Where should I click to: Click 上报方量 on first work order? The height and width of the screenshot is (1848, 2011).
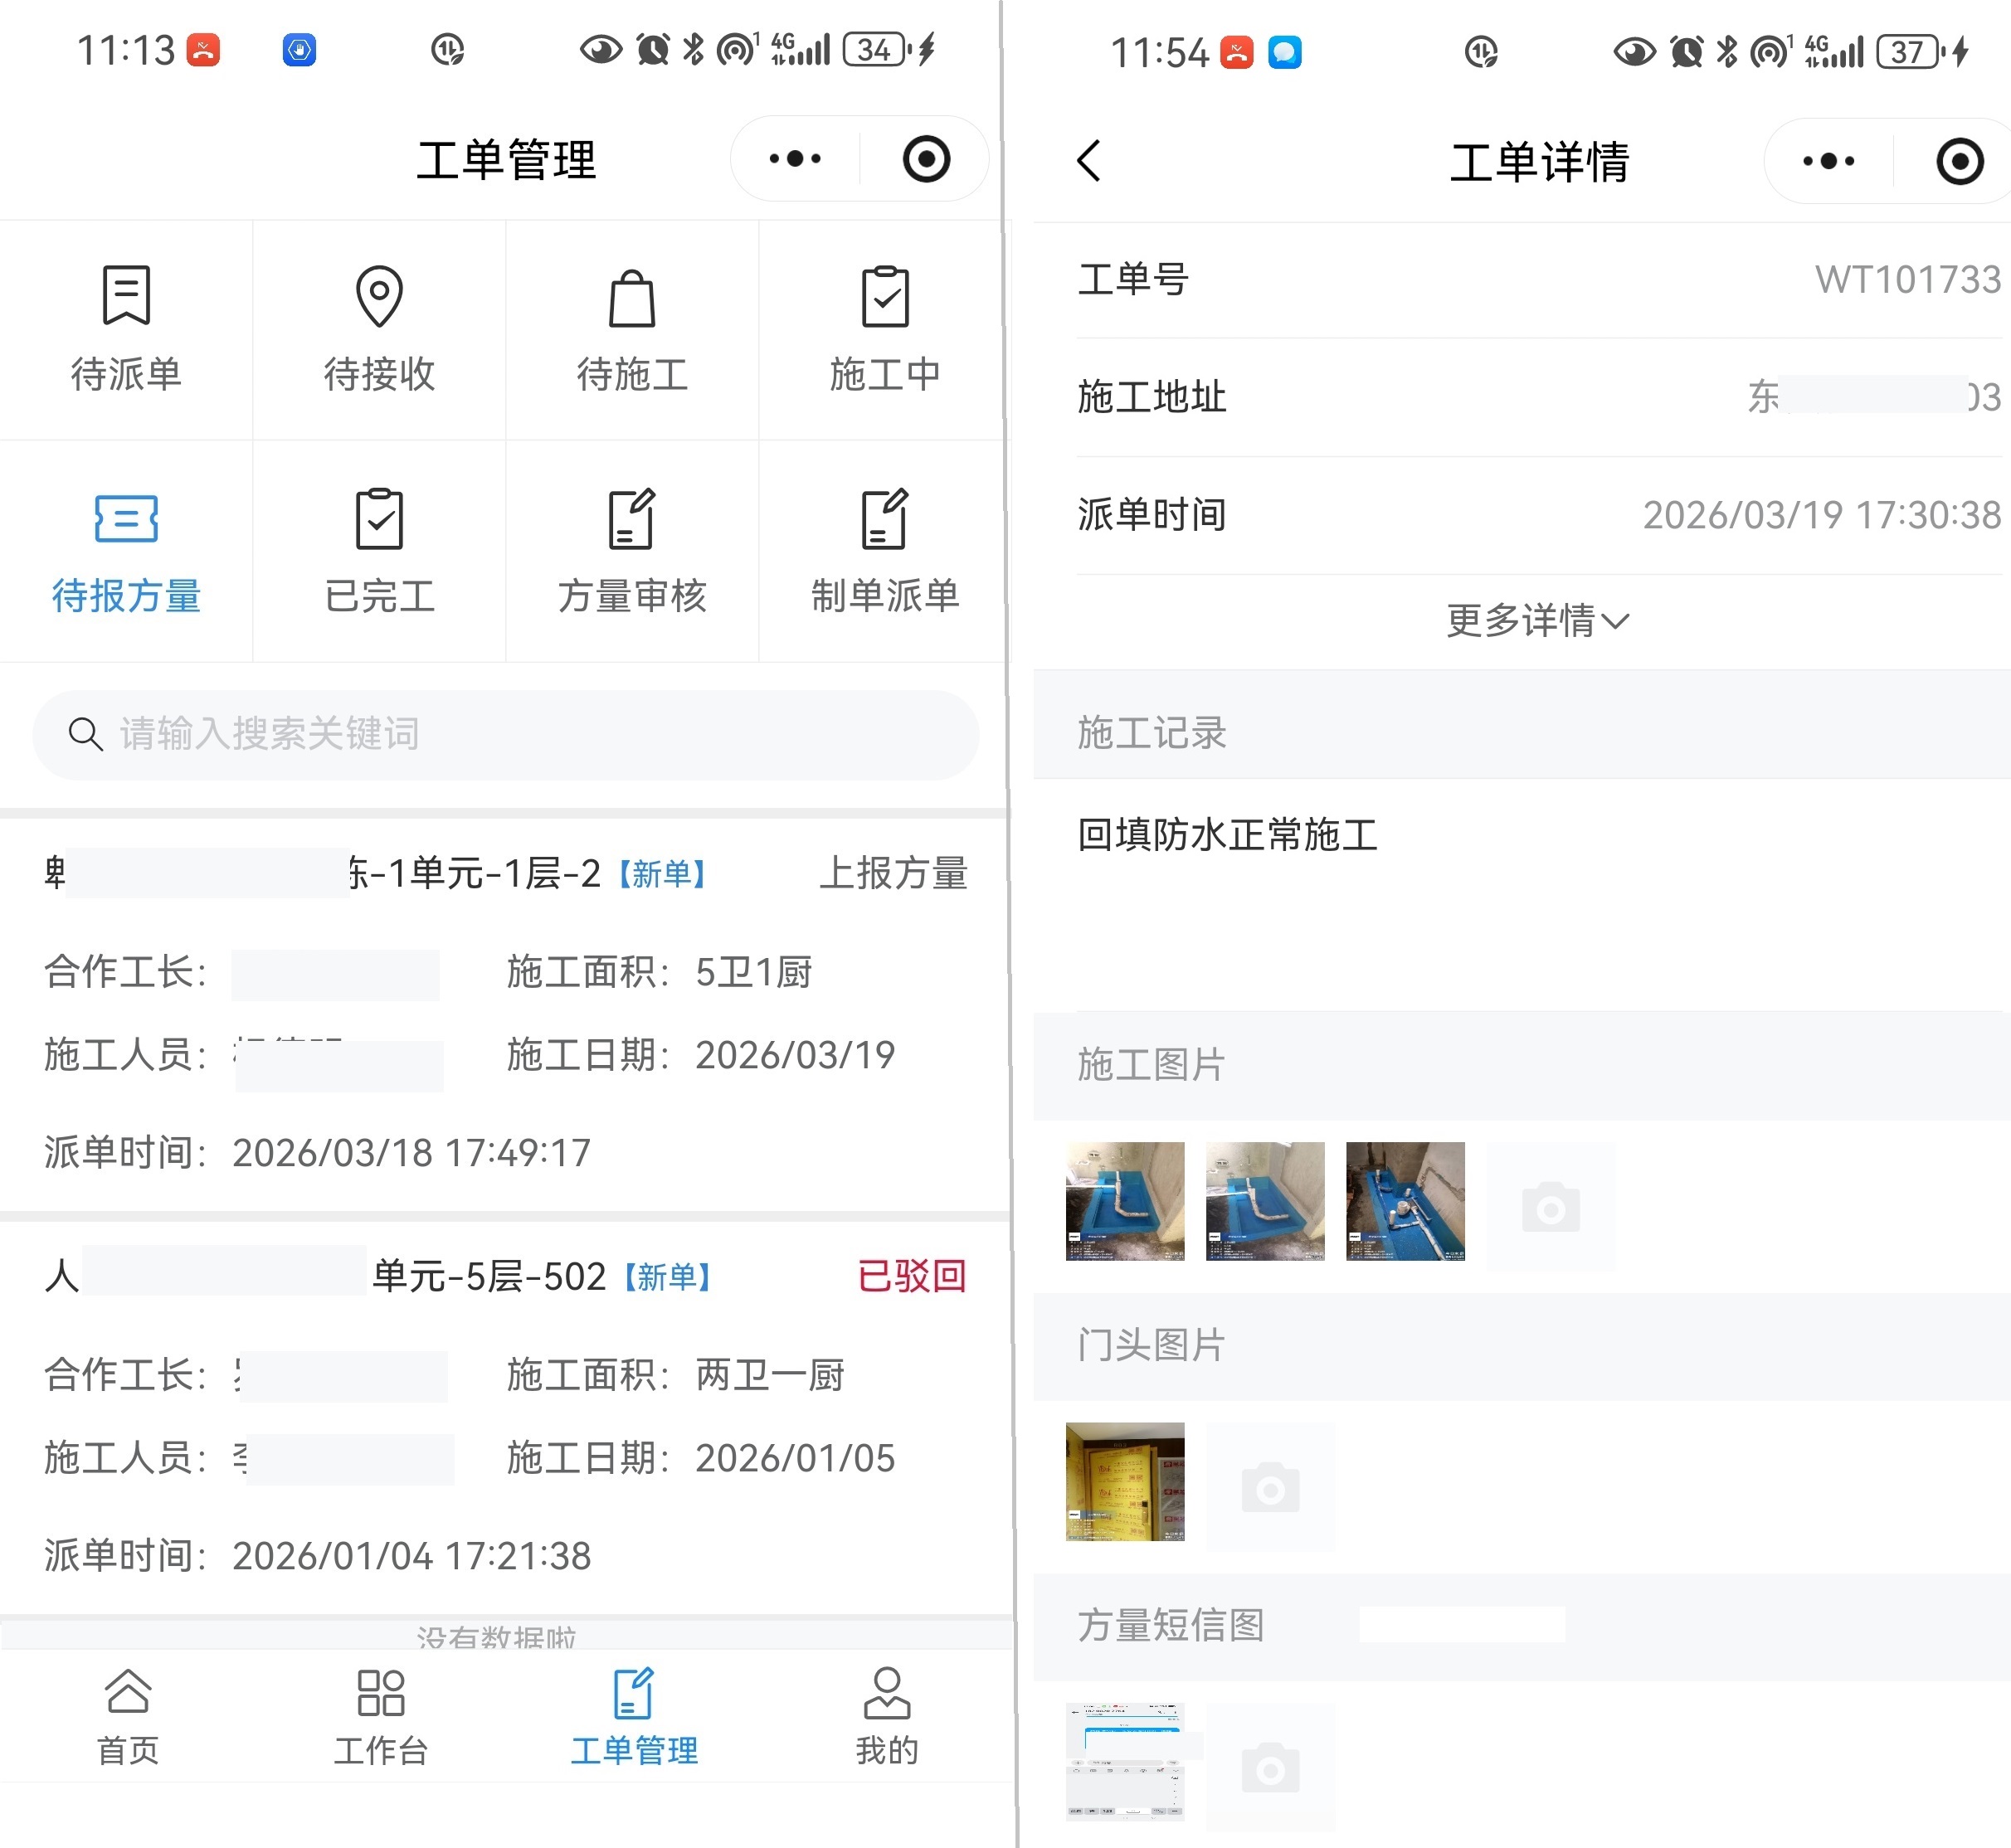[x=893, y=873]
